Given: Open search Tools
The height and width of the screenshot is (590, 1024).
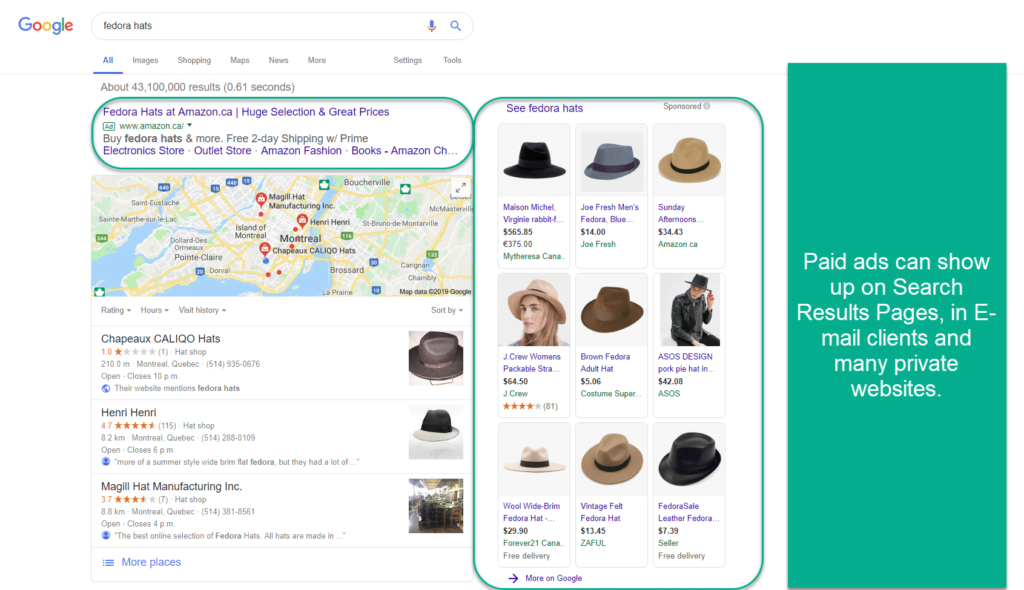Looking at the screenshot, I should pos(452,60).
